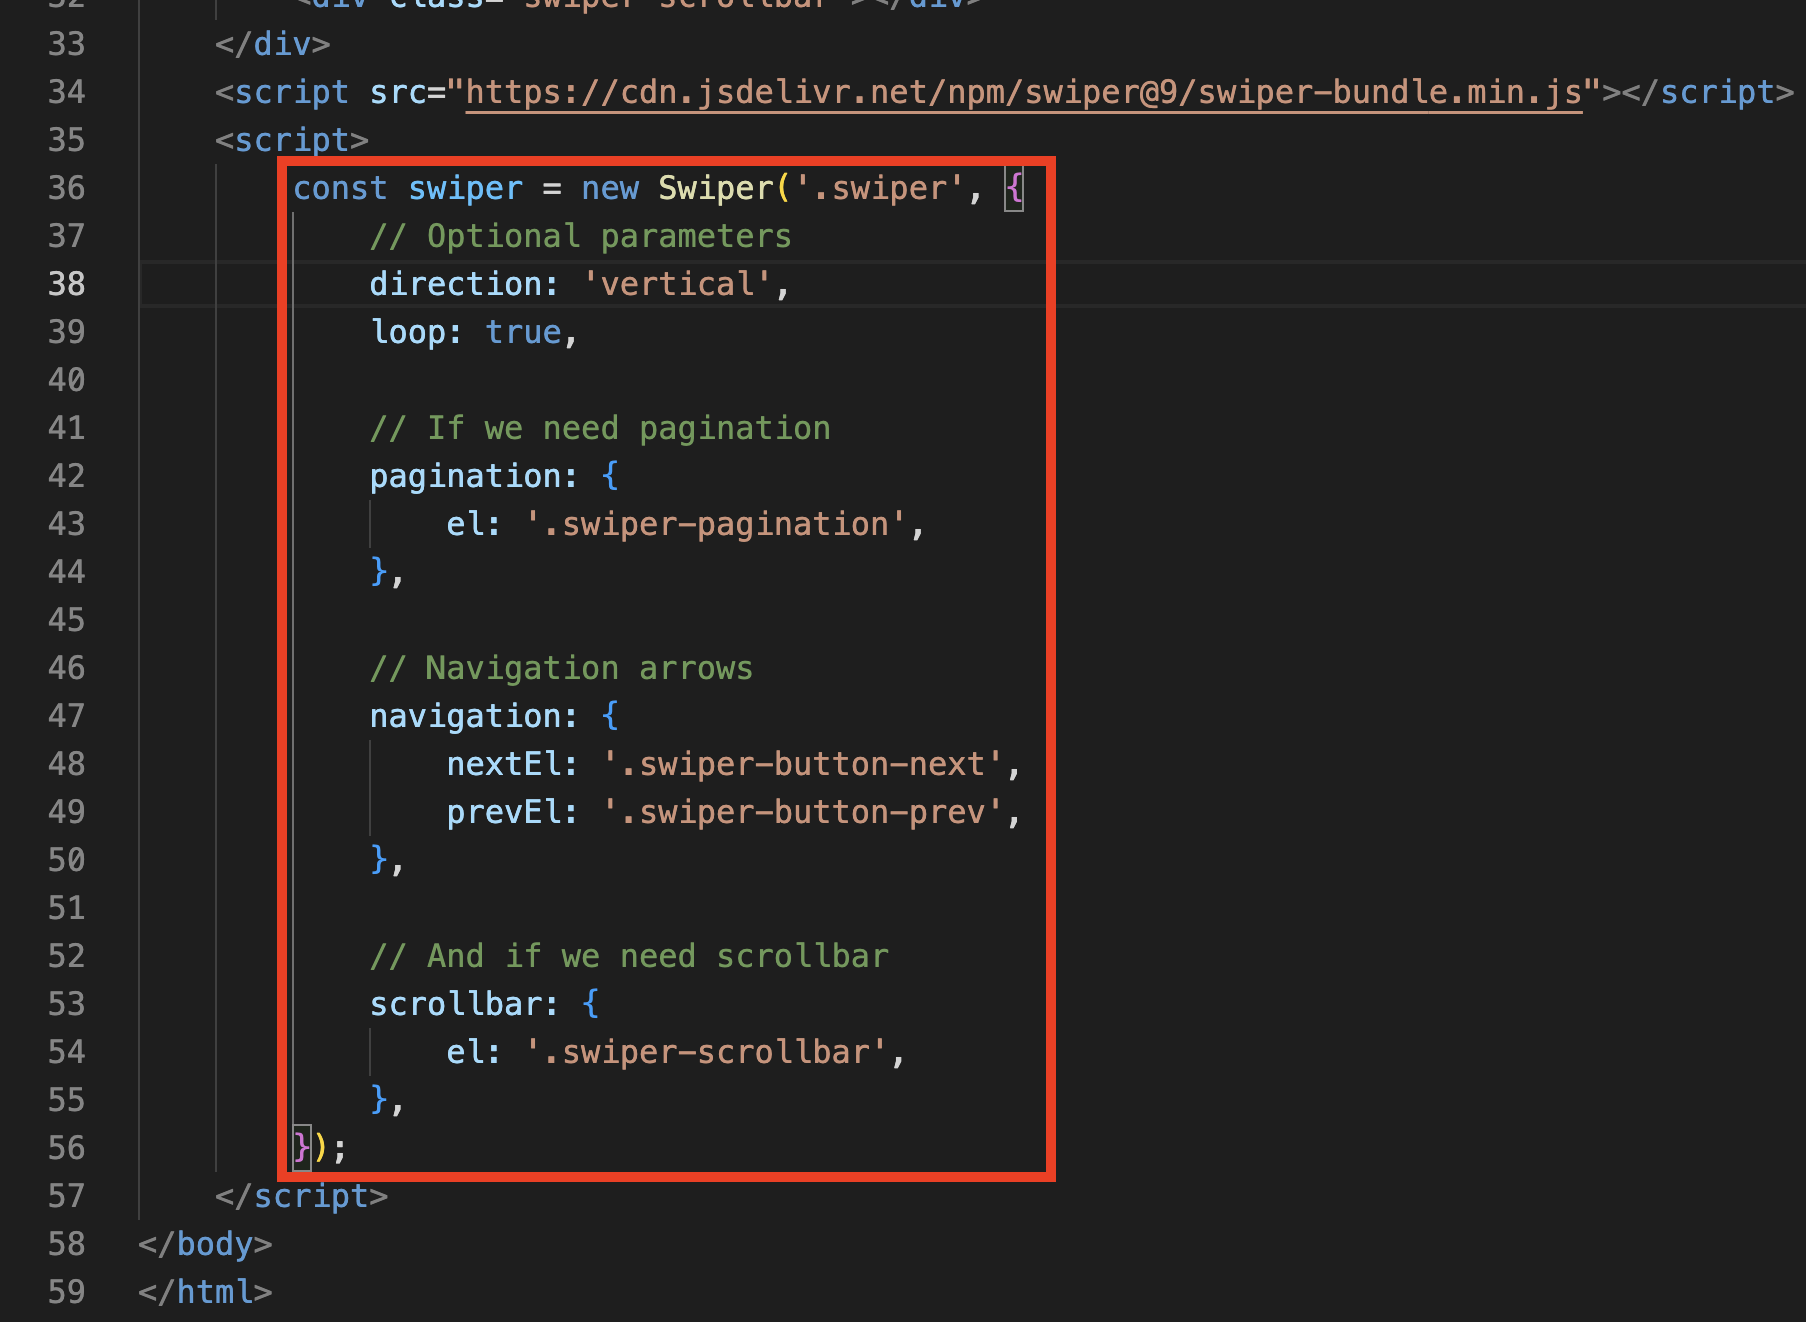This screenshot has width=1806, height=1322.
Task: Click the 'new' keyword on line 36
Action: [x=610, y=188]
